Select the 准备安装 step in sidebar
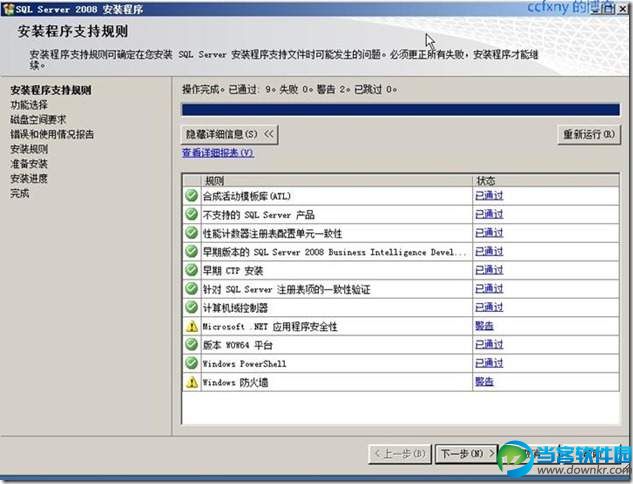The width and height of the screenshot is (633, 484). (x=29, y=164)
